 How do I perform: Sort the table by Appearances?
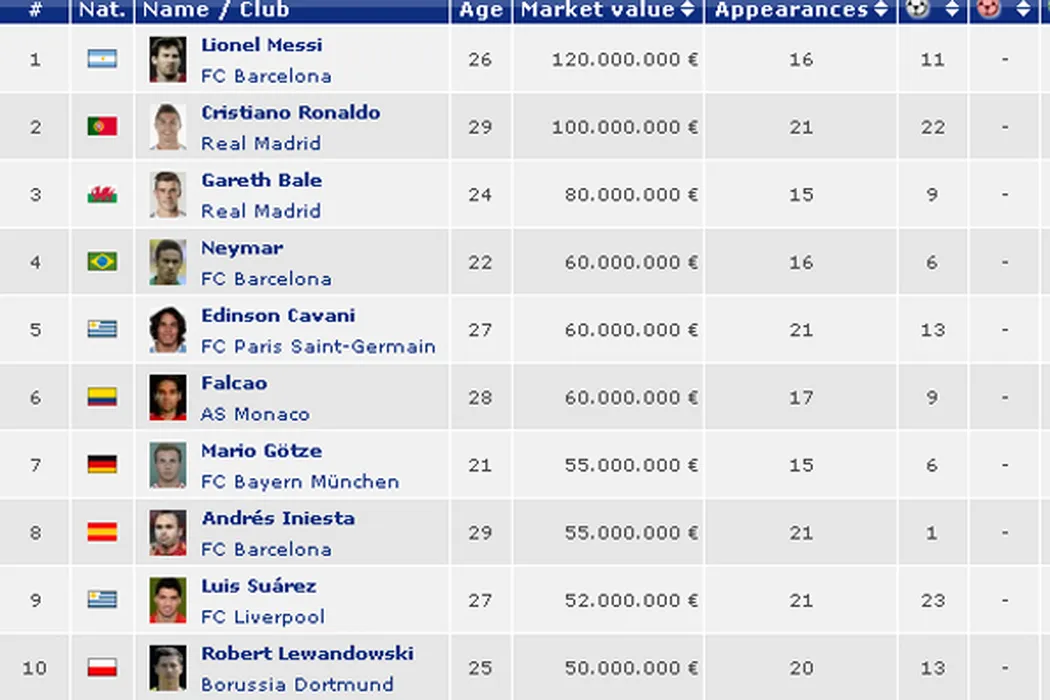coord(801,10)
